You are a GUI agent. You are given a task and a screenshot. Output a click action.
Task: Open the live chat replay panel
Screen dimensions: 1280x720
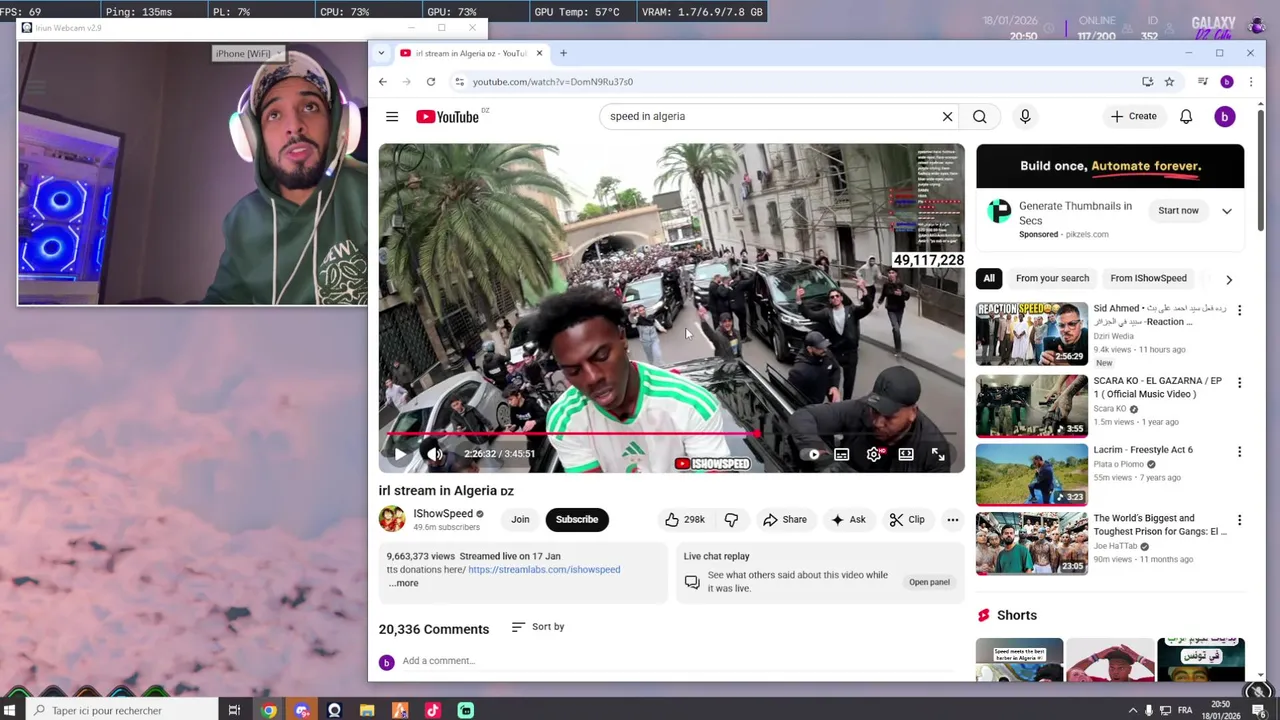pos(929,582)
